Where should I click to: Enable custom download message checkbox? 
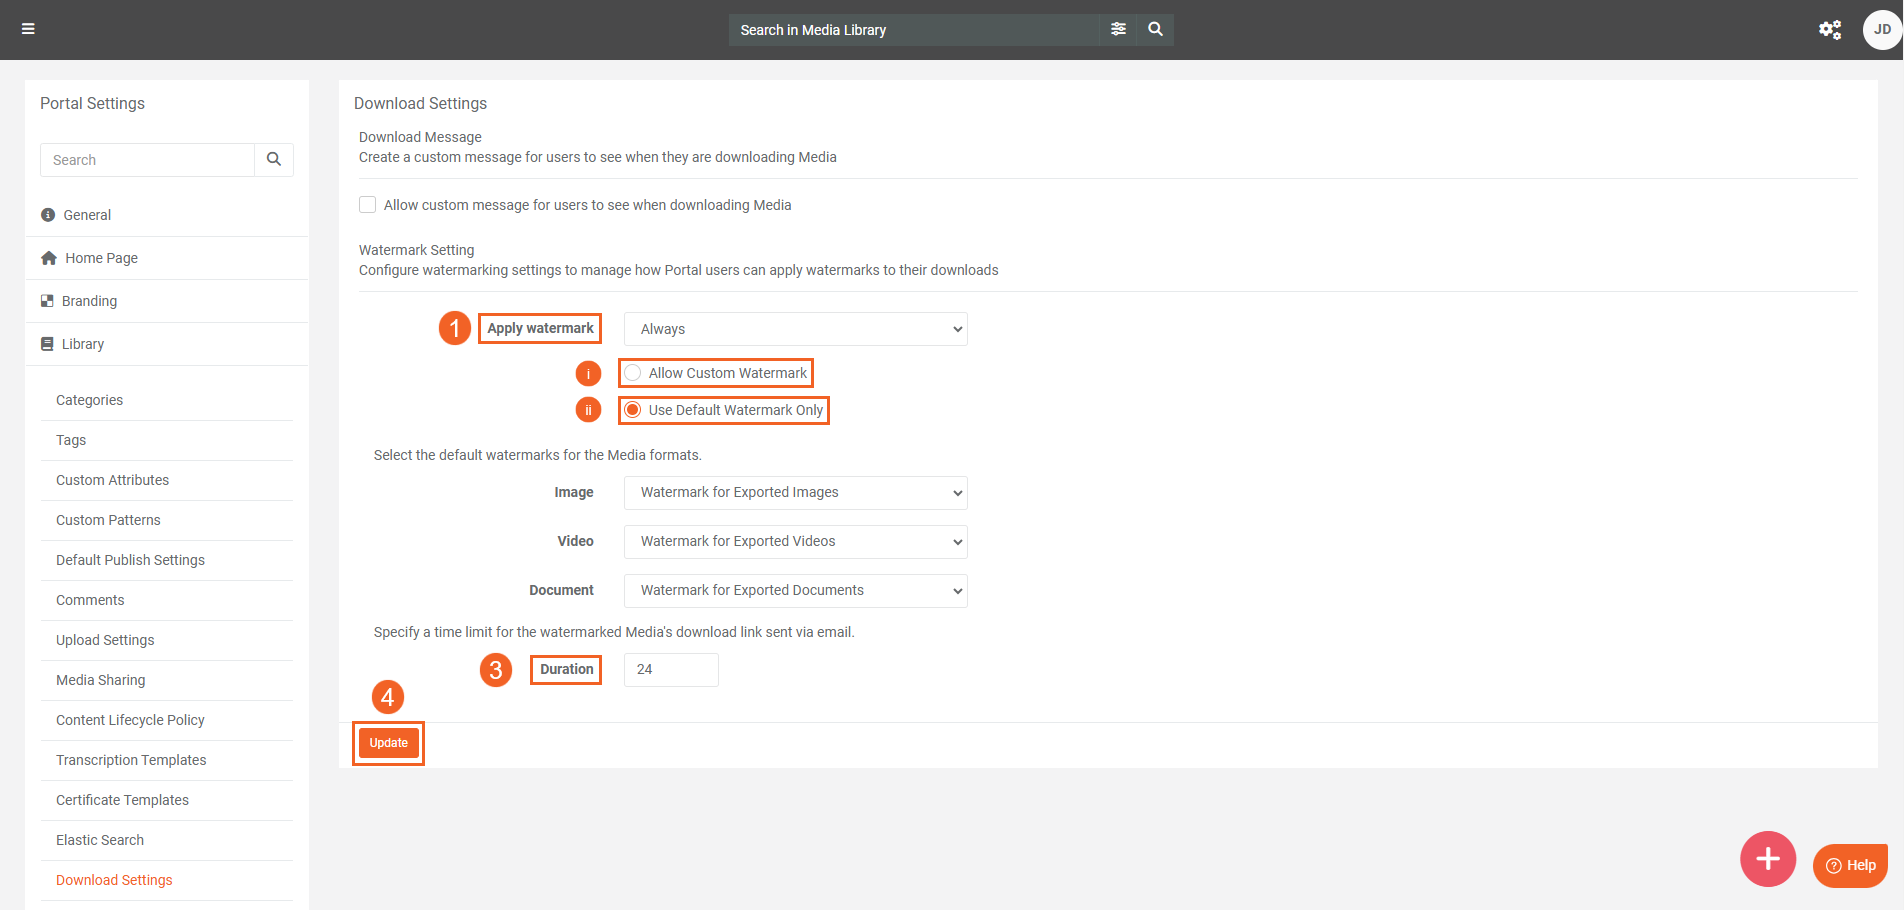[x=368, y=205]
